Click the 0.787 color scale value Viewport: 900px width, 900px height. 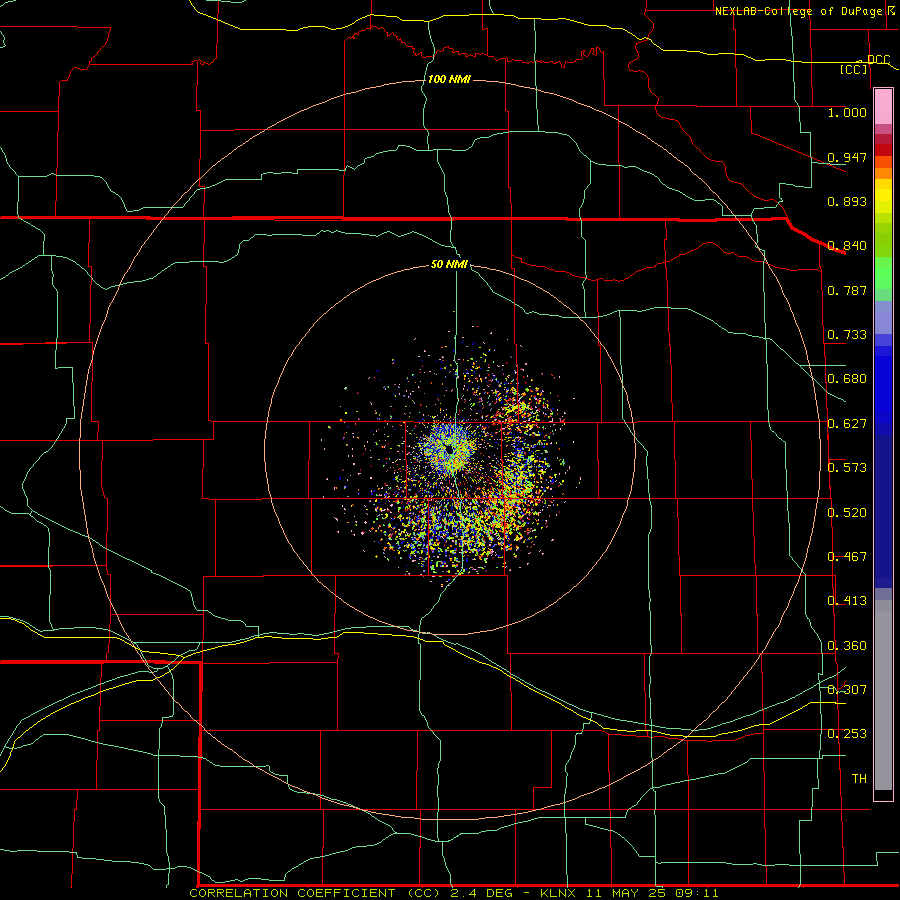[x=847, y=290]
